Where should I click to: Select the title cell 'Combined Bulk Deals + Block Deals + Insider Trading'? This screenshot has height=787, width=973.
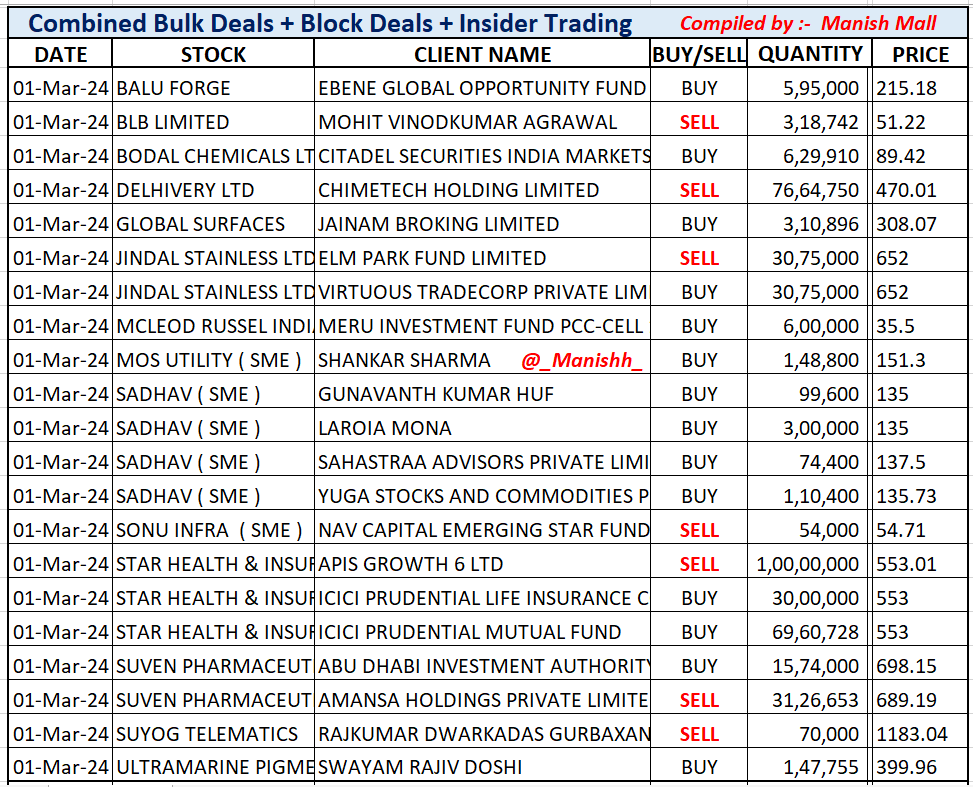330,24
